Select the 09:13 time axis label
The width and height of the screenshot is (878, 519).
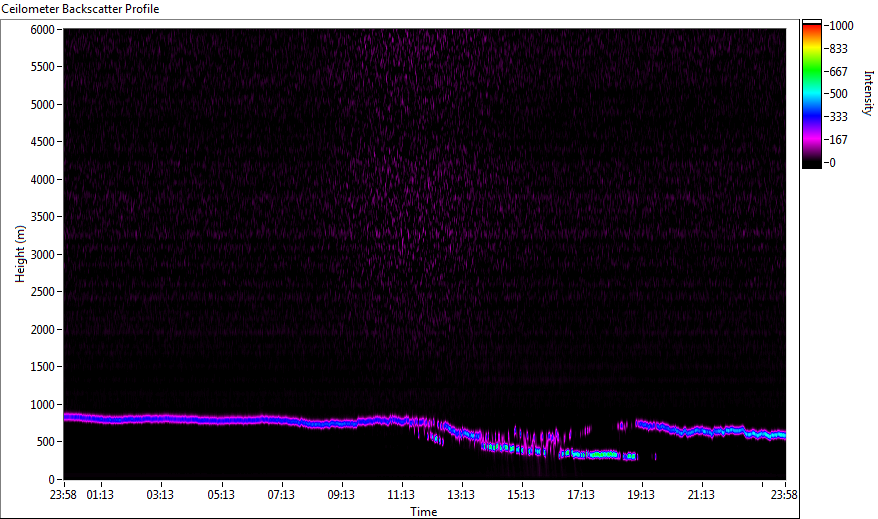click(341, 495)
